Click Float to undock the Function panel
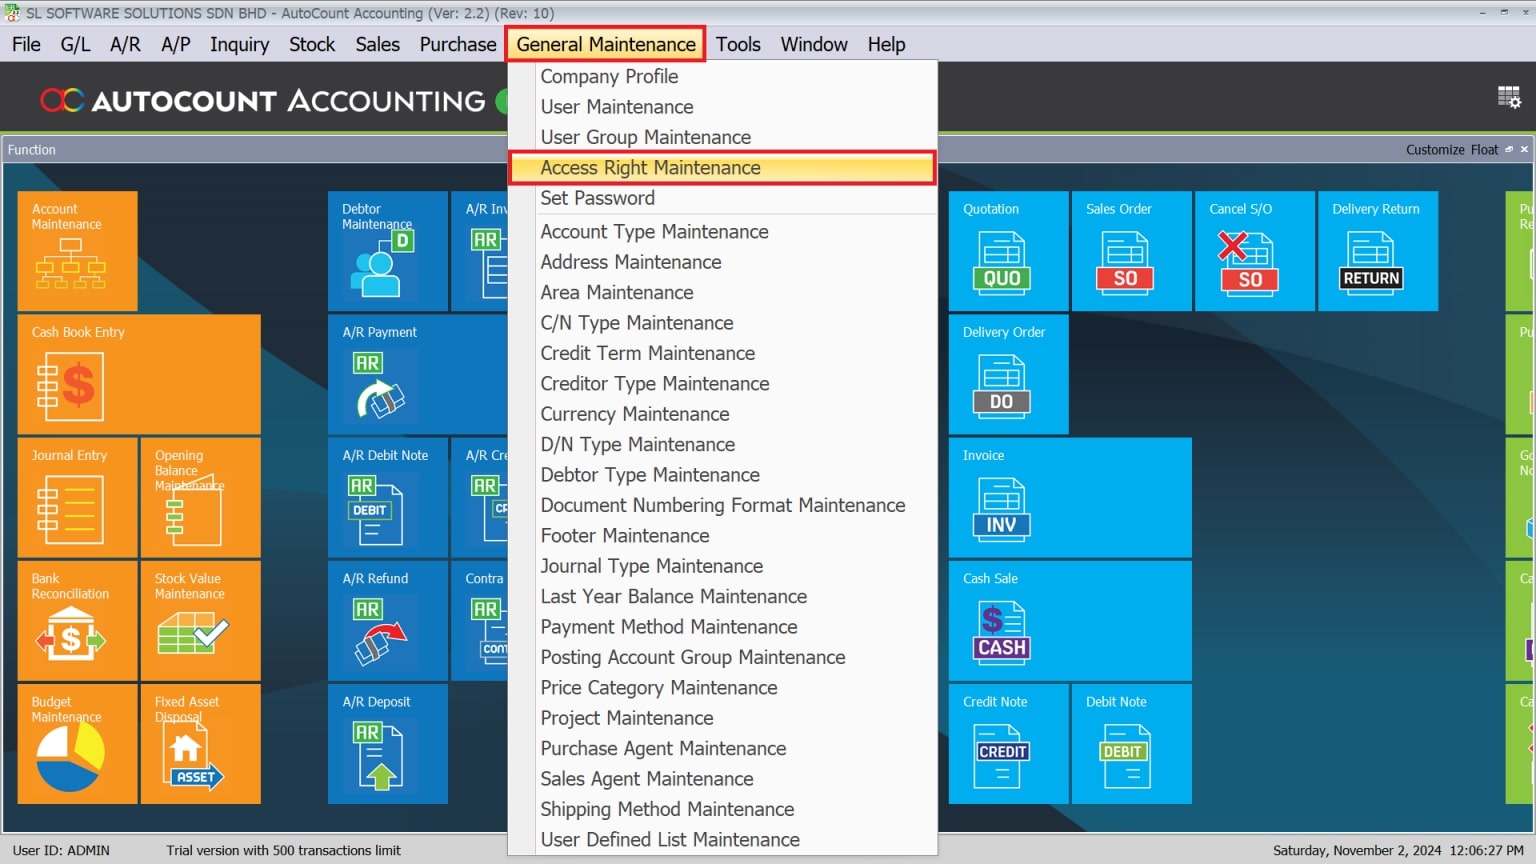 (1484, 149)
